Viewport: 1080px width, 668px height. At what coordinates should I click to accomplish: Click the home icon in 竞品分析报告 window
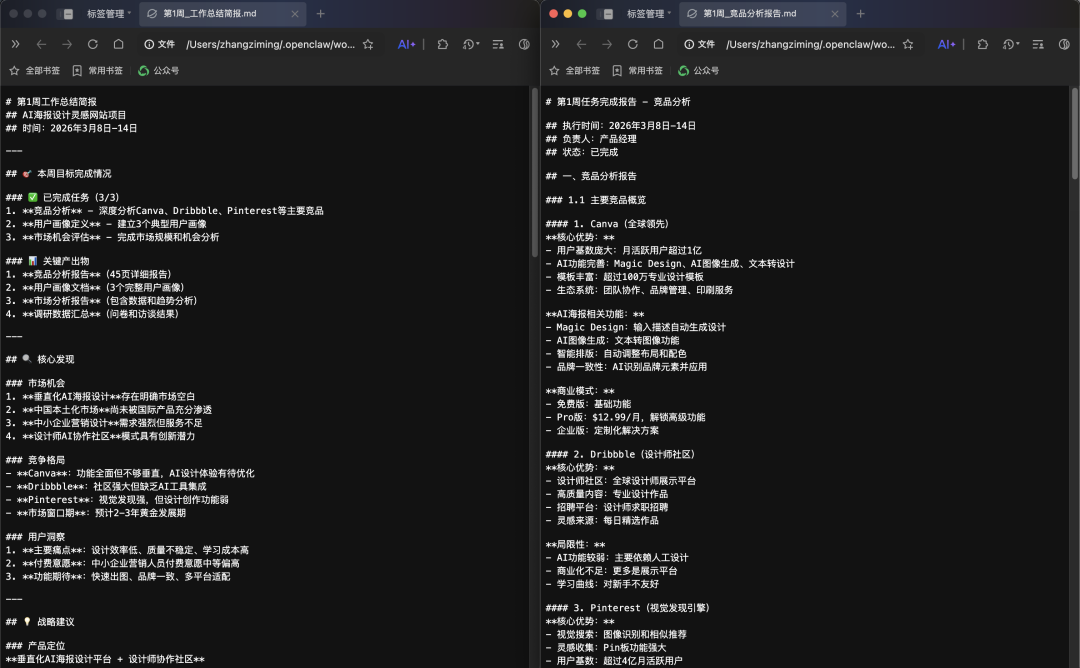pyautogui.click(x=659, y=44)
